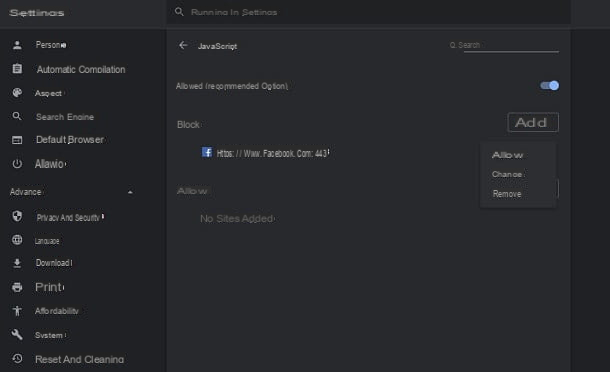Open the Allavio settings section
The image size is (610, 372).
(50, 164)
